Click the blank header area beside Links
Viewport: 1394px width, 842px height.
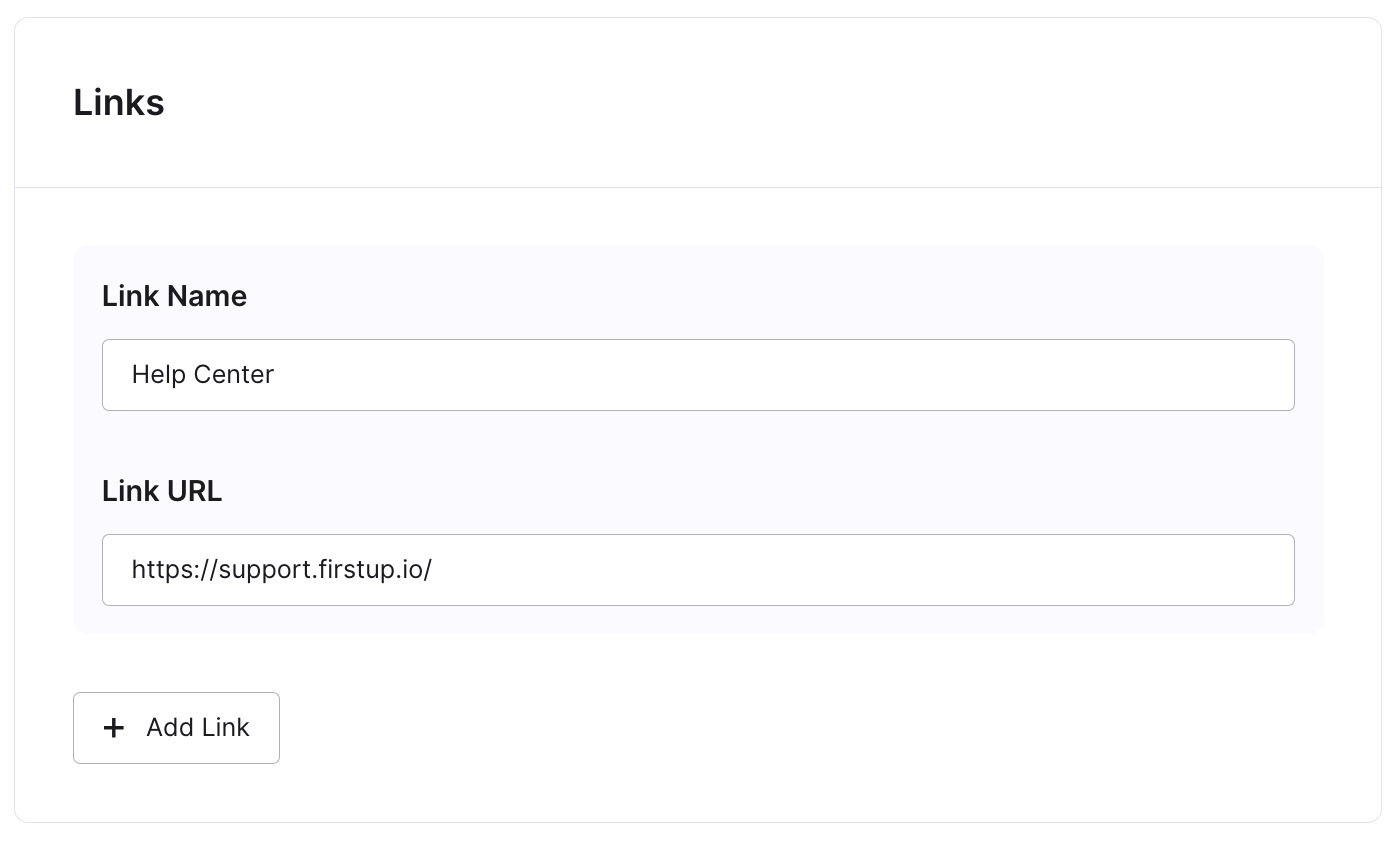770,103
